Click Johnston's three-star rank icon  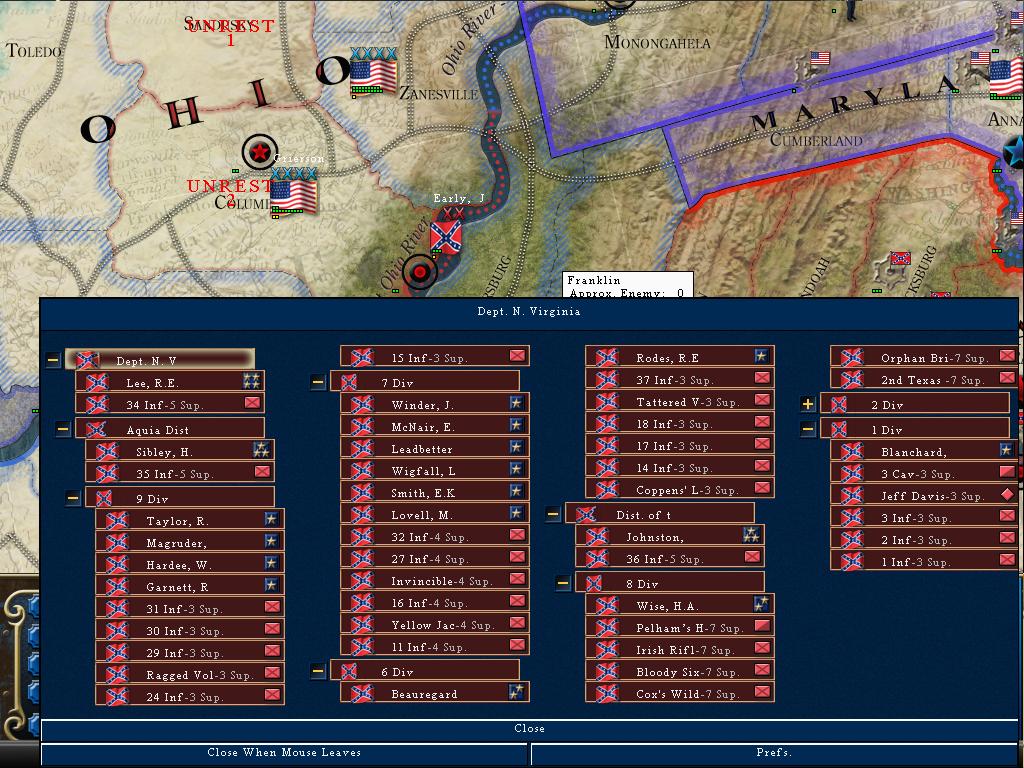point(751,536)
